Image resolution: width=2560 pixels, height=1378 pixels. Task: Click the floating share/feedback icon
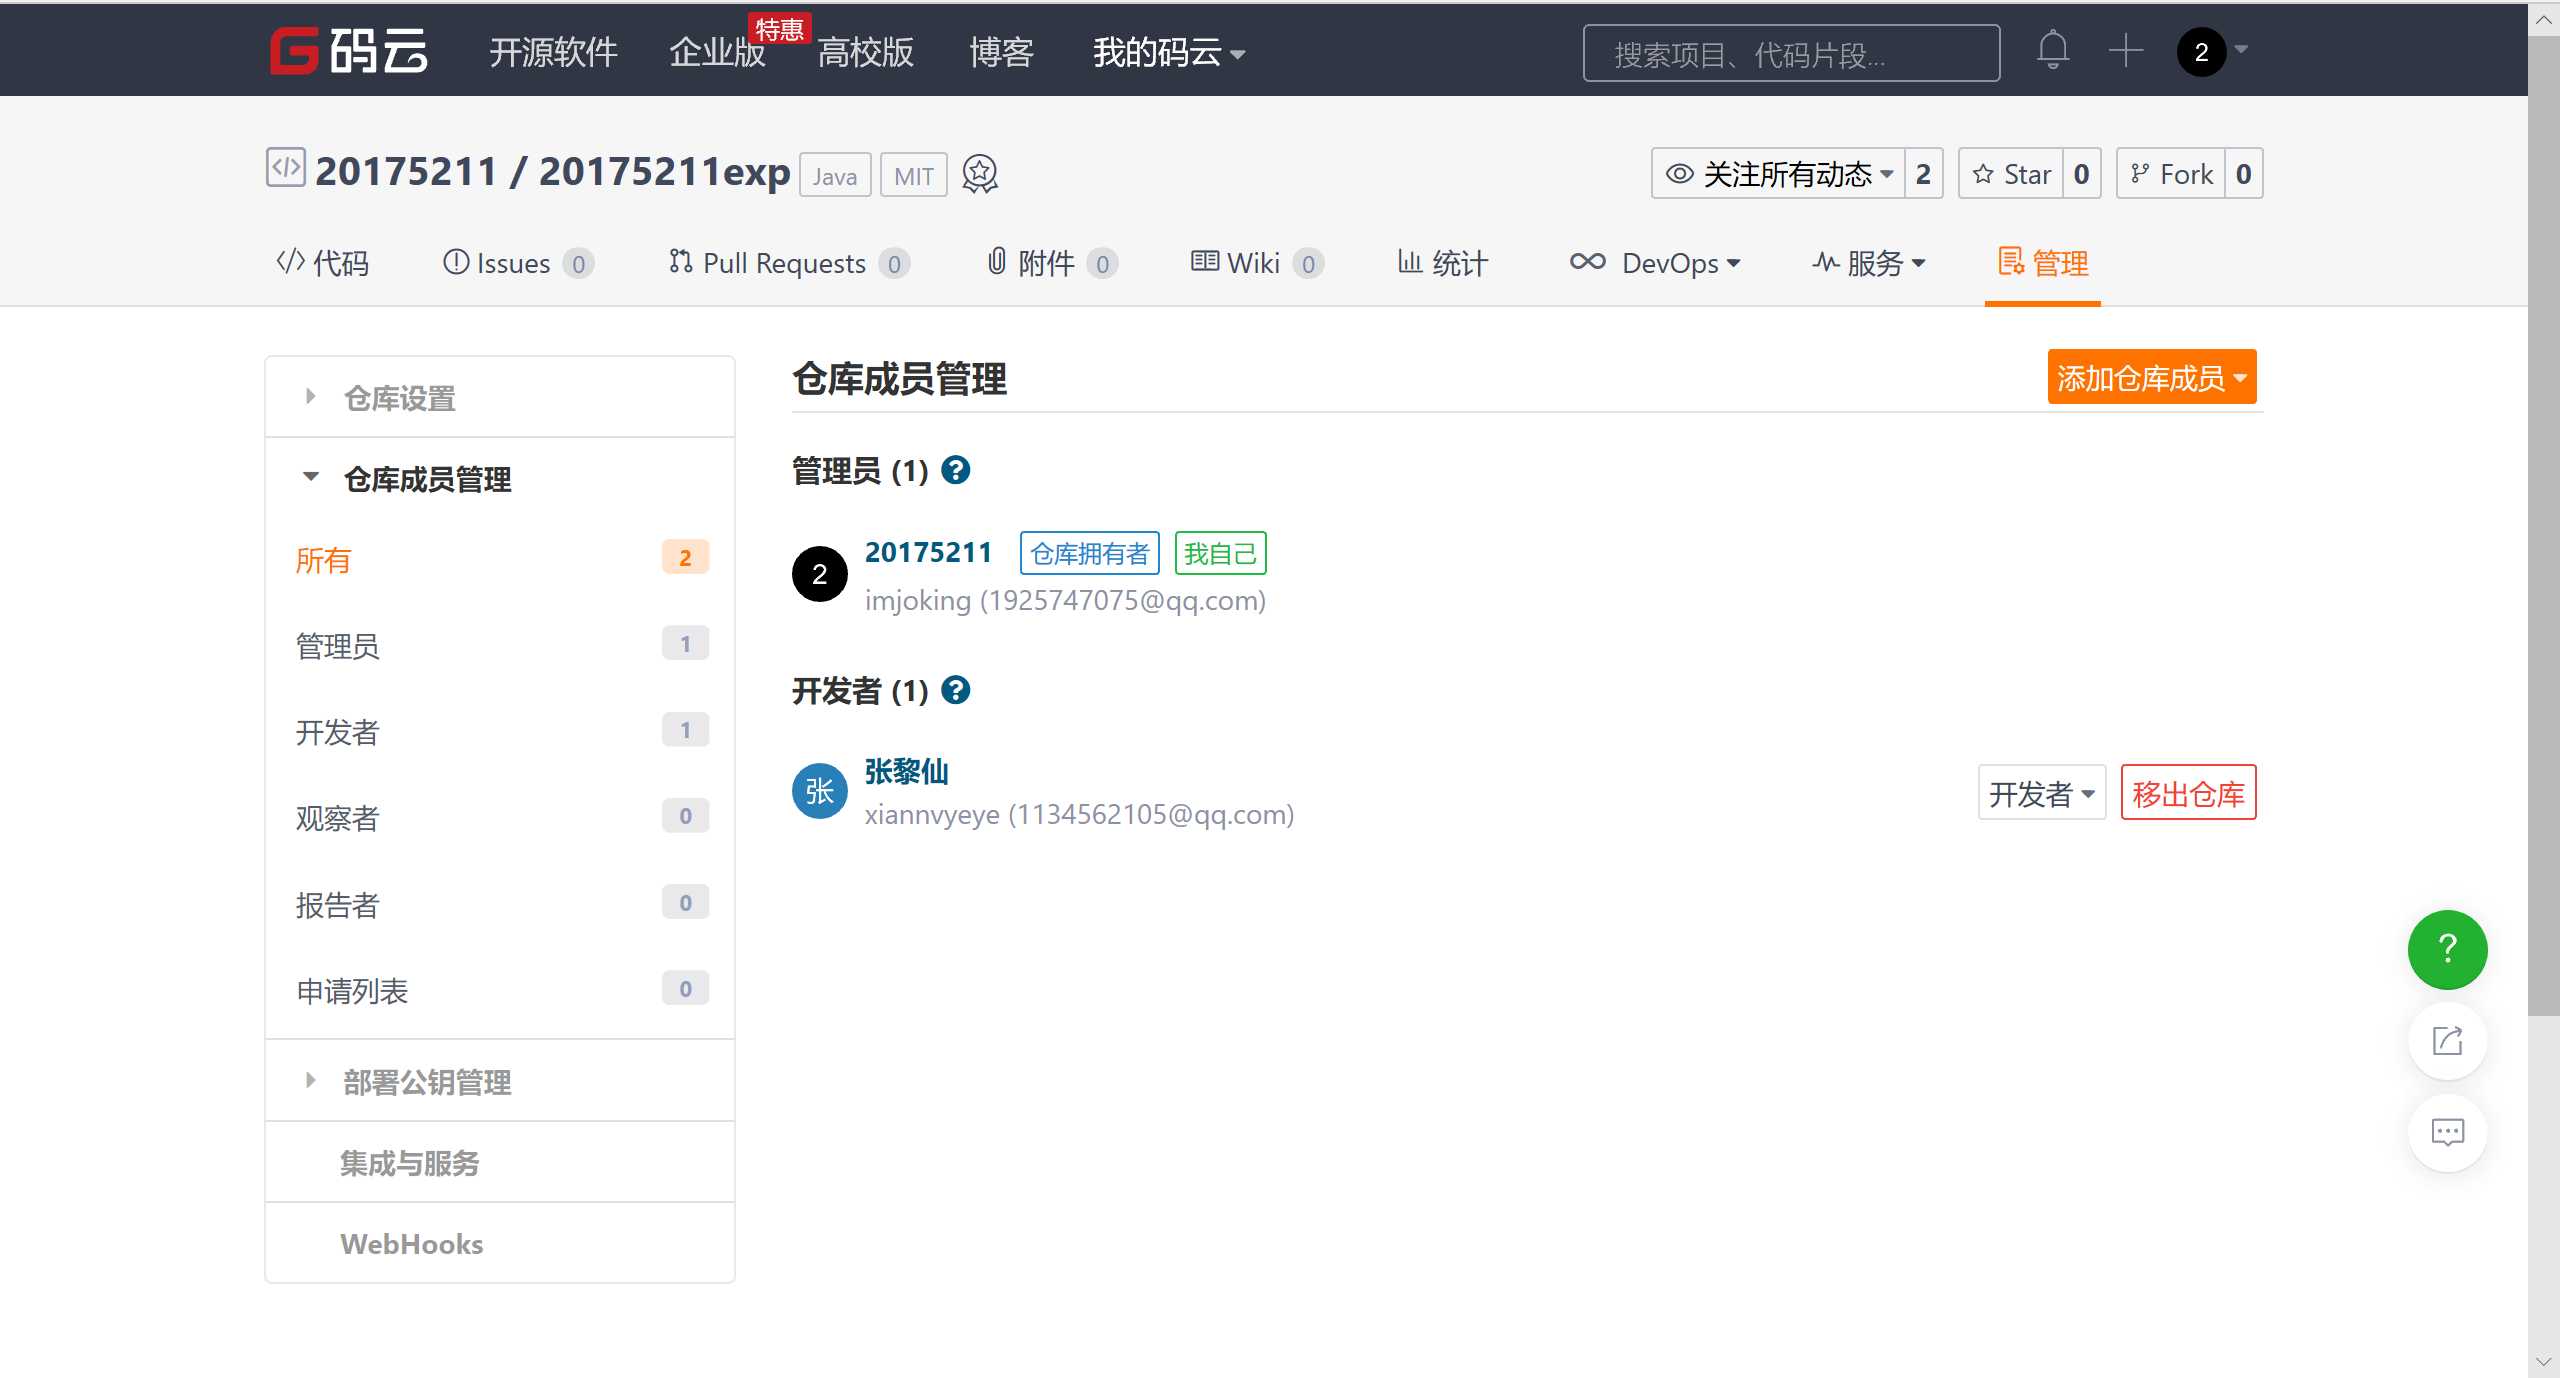pos(2446,1040)
